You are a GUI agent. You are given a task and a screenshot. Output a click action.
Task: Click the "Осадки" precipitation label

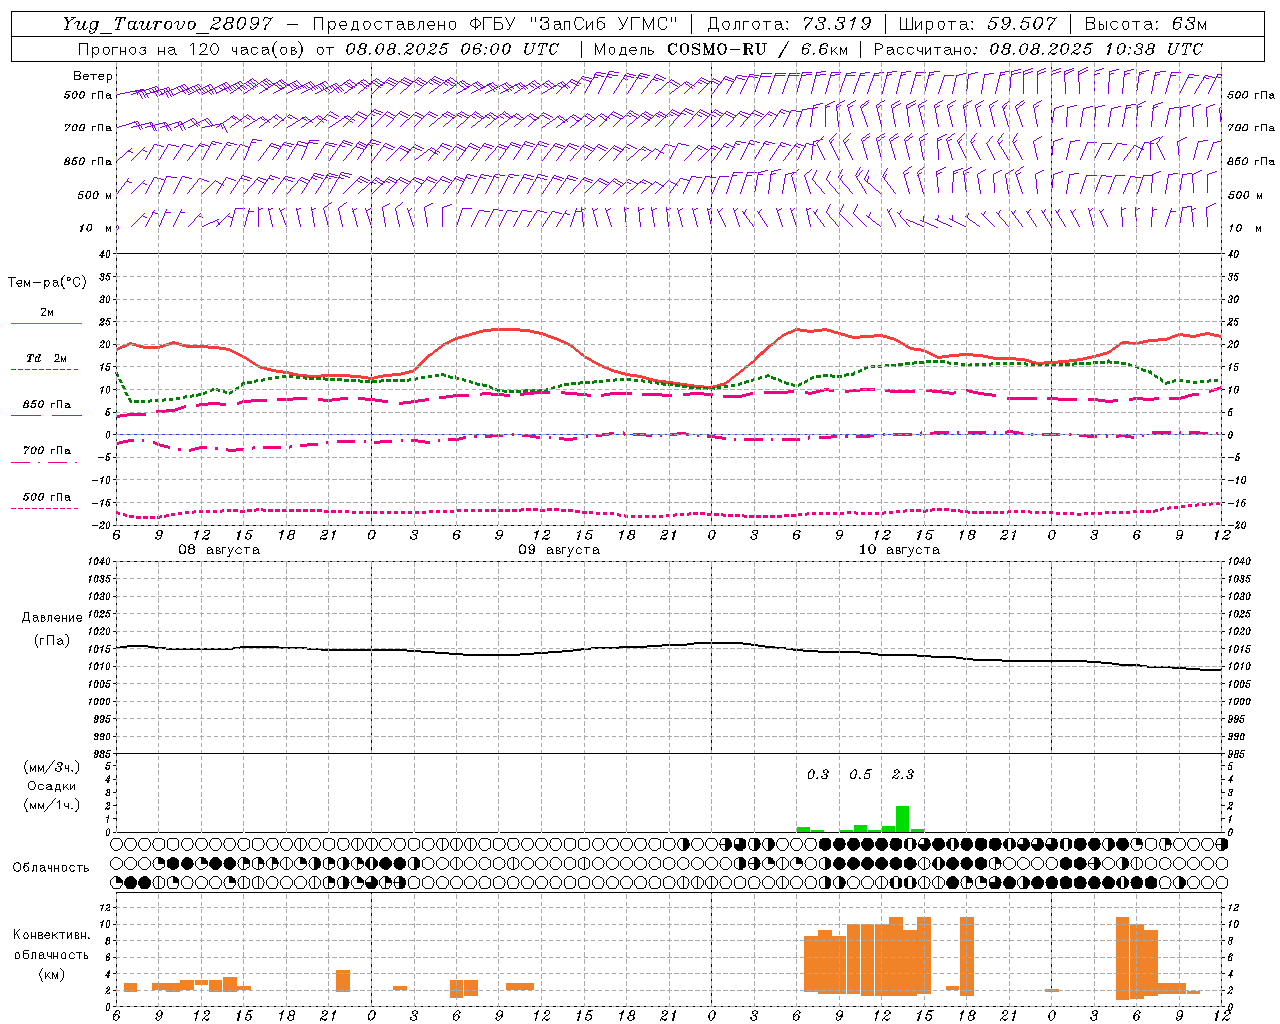tap(52, 786)
